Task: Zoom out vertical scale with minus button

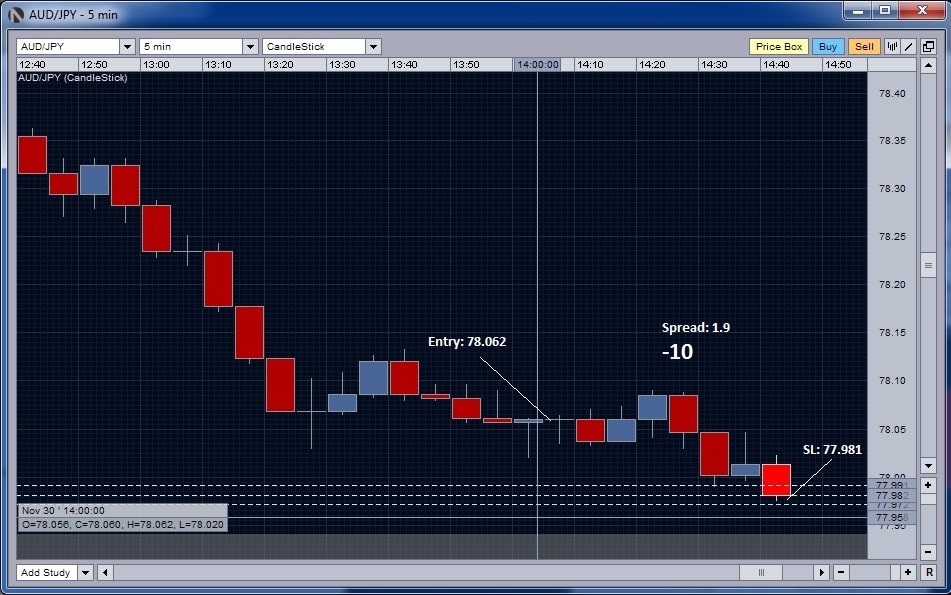Action: pyautogui.click(x=928, y=552)
